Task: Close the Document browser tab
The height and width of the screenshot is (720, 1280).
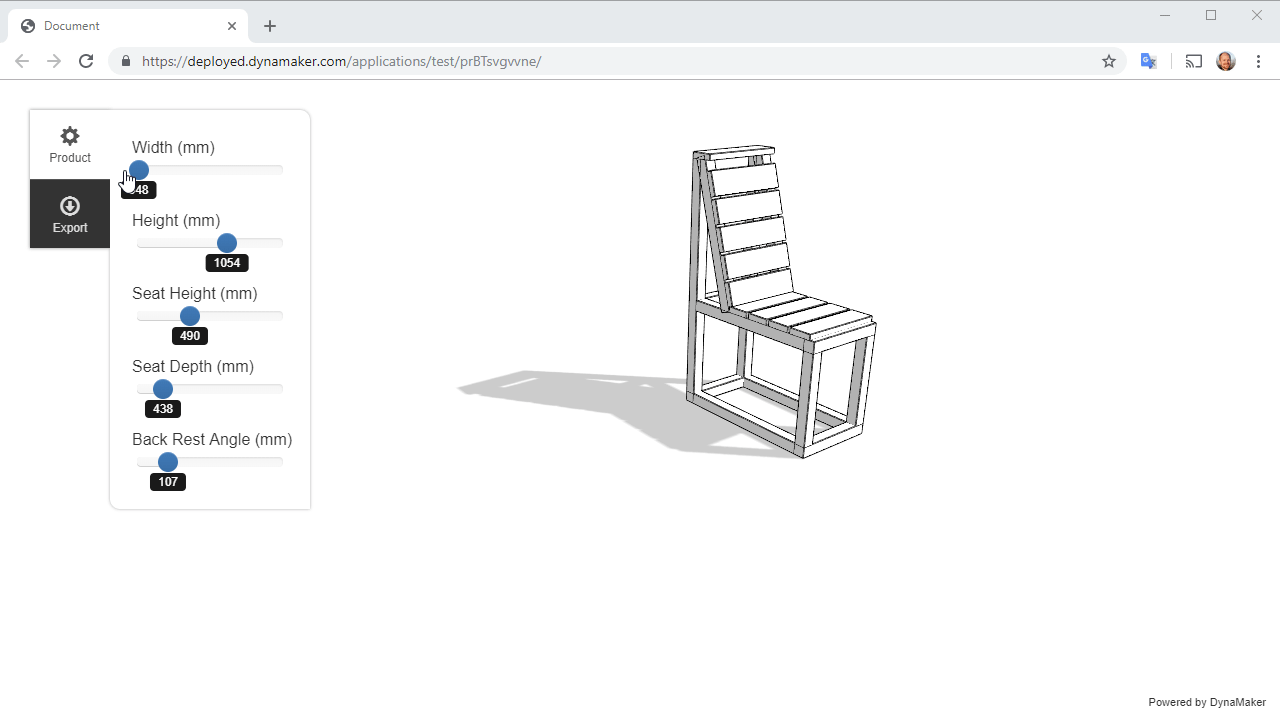Action: pos(232,26)
